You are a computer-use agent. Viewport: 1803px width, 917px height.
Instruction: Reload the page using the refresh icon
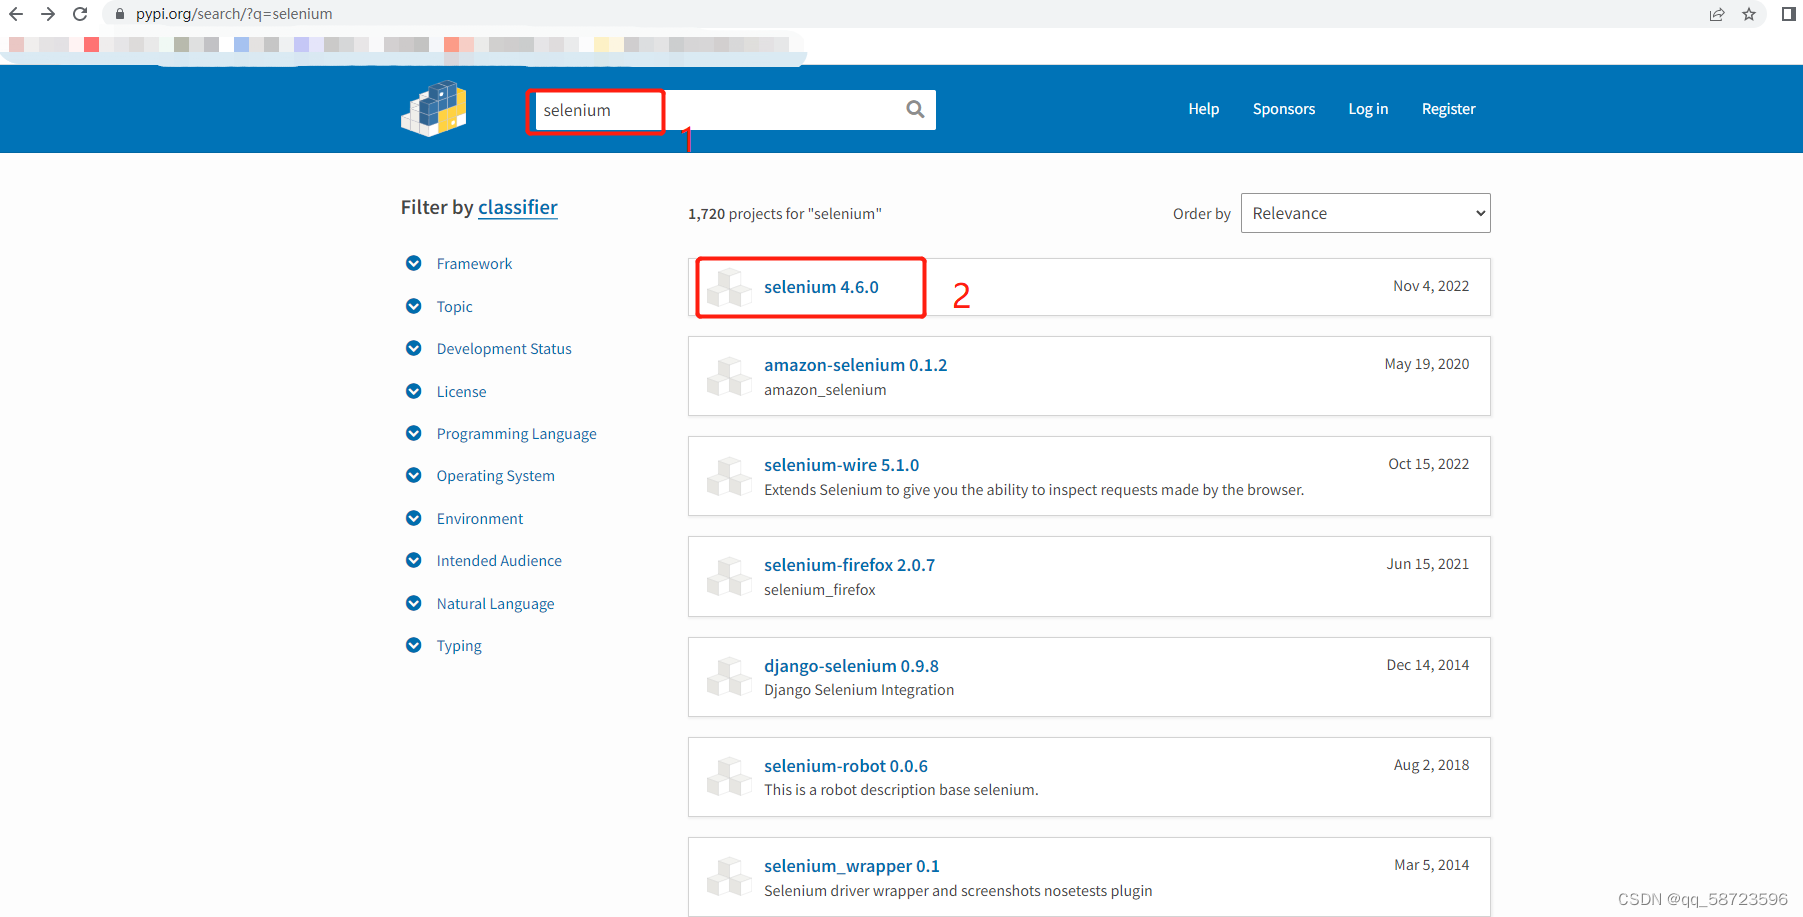click(79, 14)
